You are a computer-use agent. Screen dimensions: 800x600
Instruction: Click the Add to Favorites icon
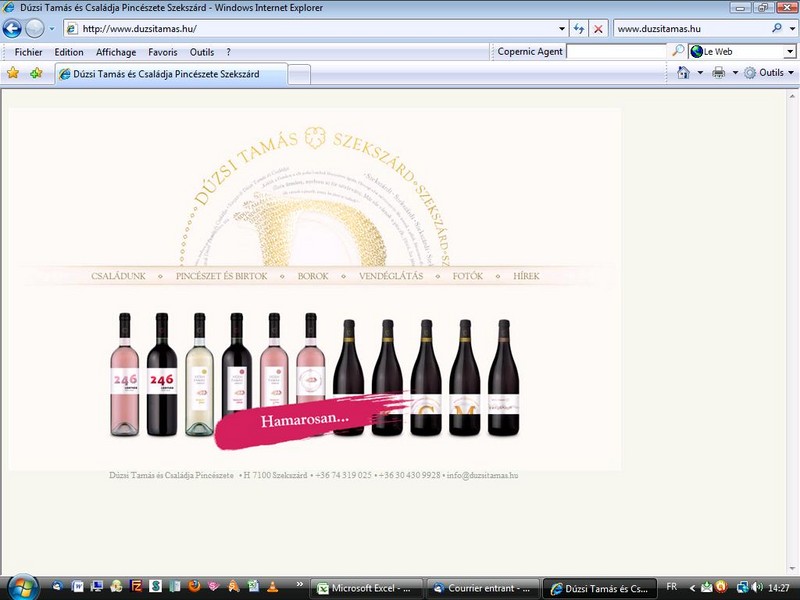coord(36,73)
